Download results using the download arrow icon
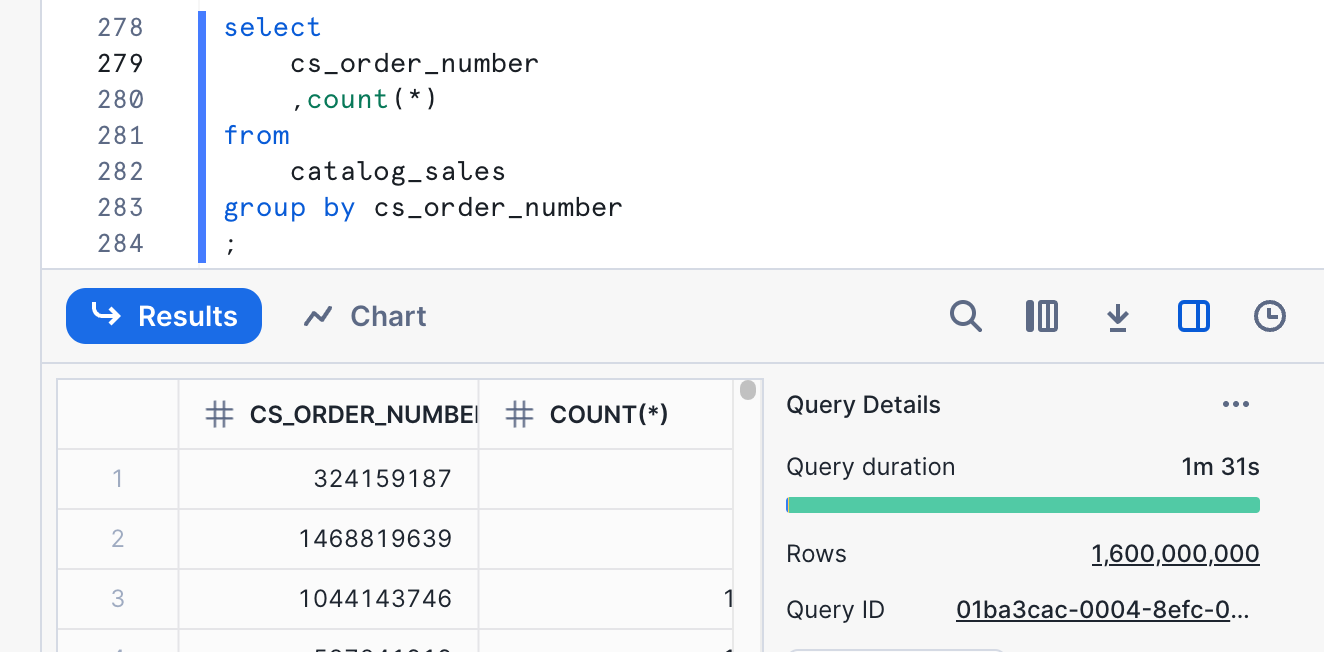The height and width of the screenshot is (652, 1324). [1117, 317]
